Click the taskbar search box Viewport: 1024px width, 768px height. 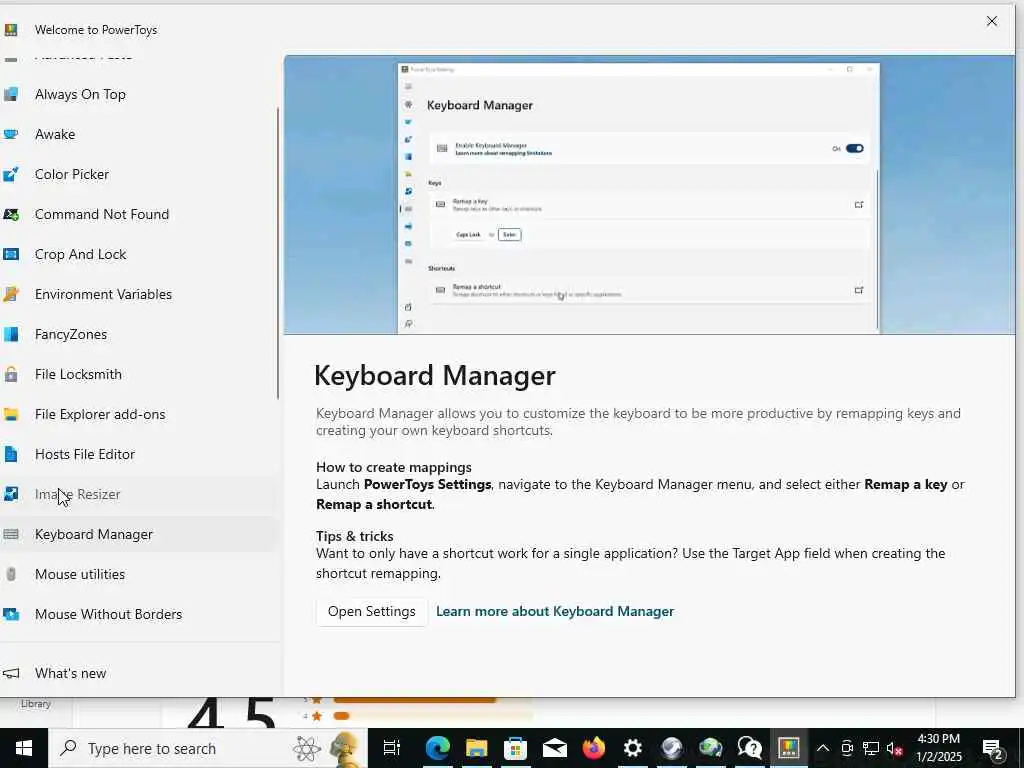coord(208,748)
